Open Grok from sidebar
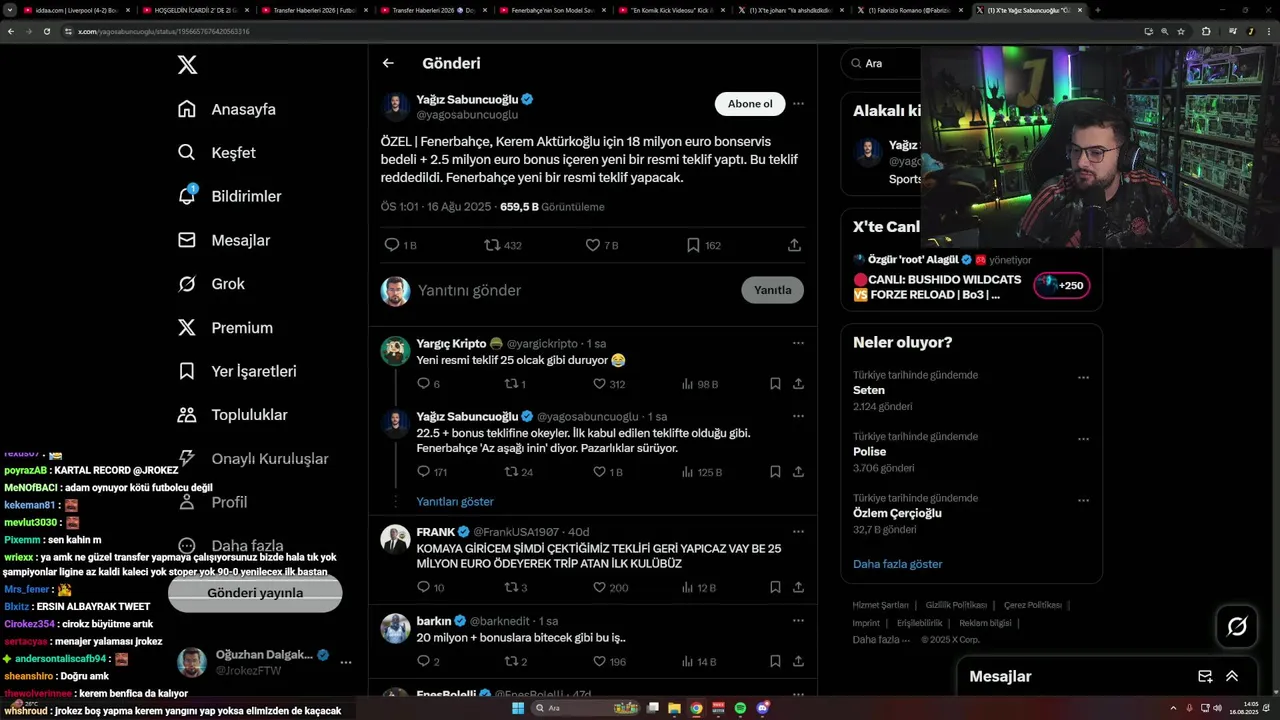 (211, 284)
